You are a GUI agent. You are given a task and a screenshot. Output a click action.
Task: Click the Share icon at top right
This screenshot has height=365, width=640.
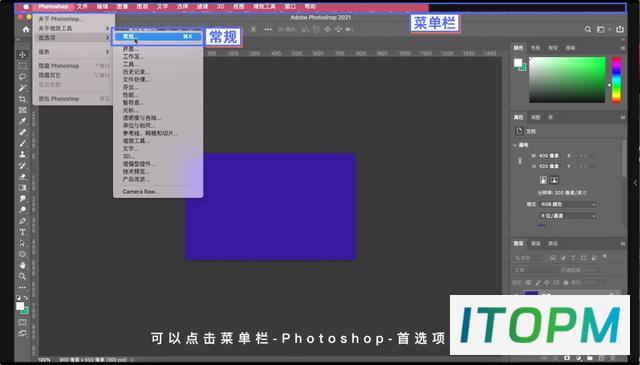(x=620, y=29)
